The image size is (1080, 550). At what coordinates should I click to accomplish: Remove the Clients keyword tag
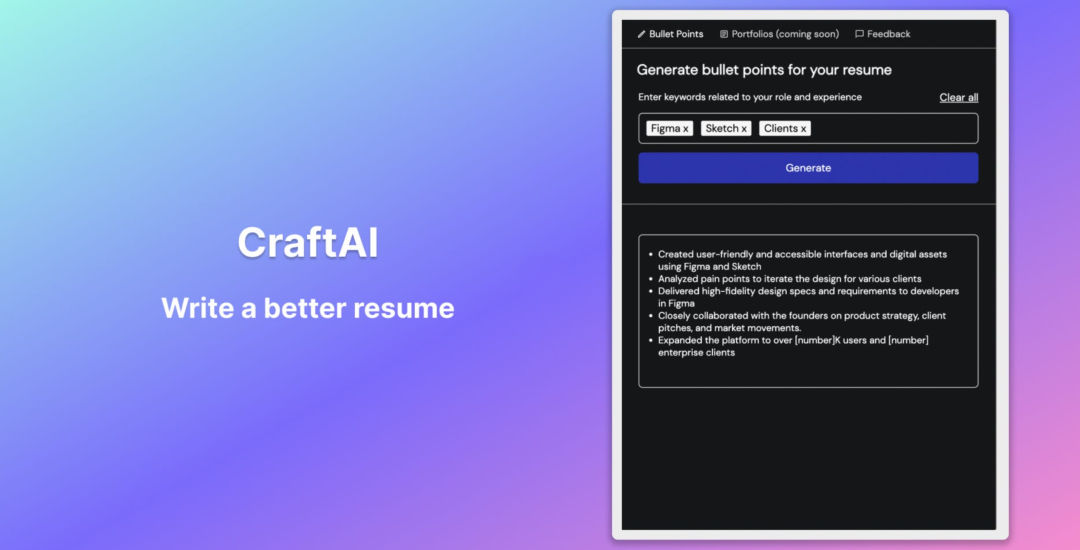(x=803, y=129)
